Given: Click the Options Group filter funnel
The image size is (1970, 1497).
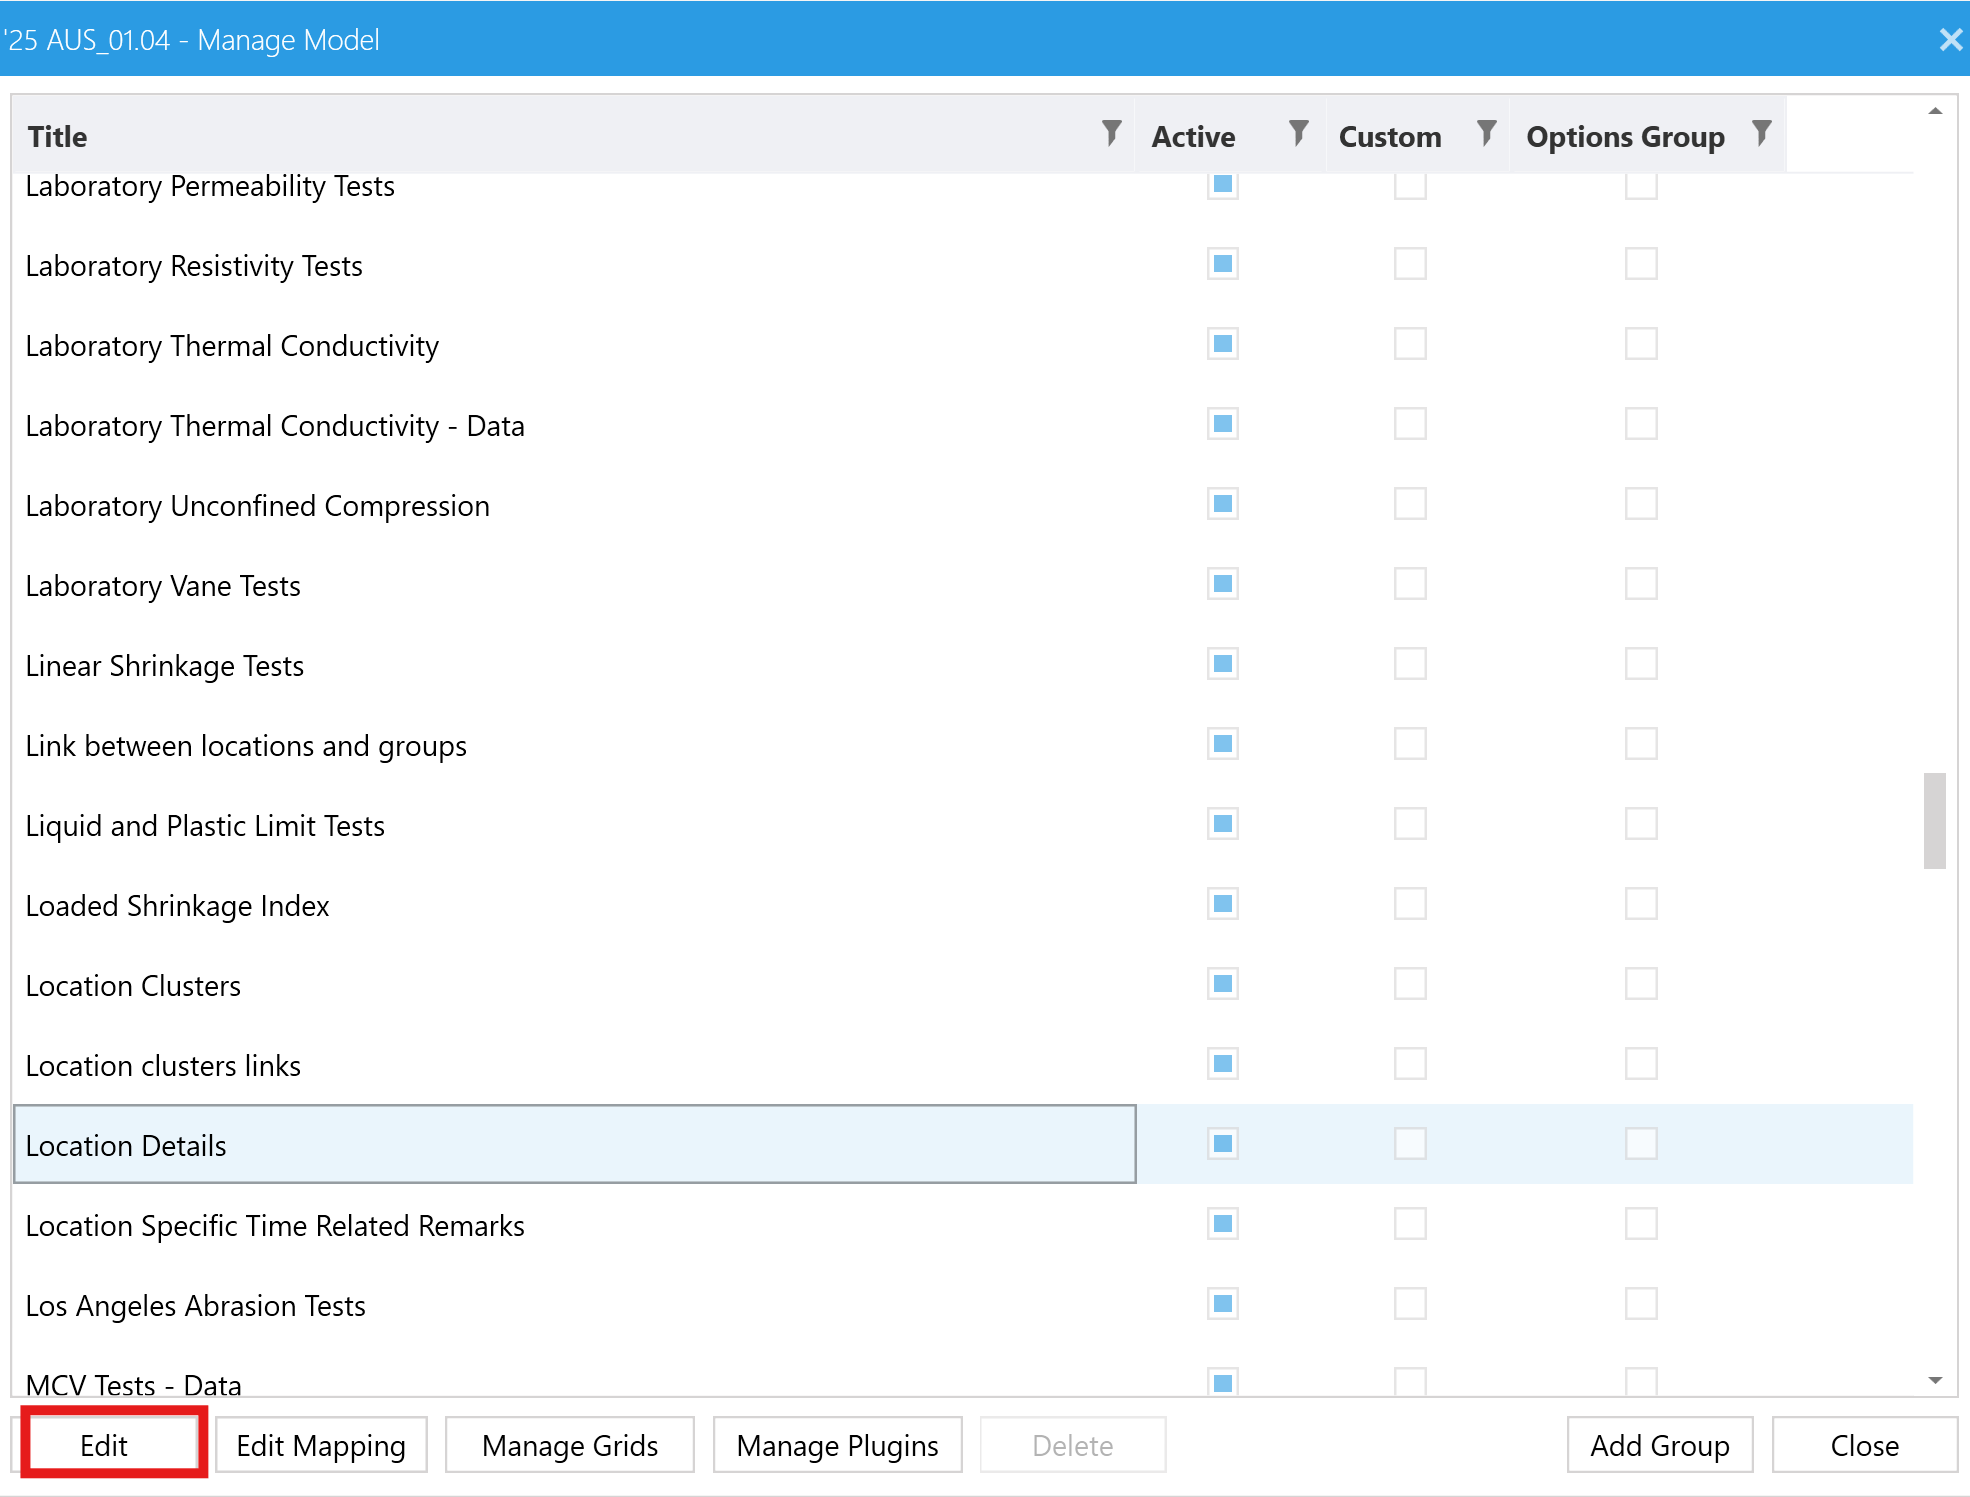Looking at the screenshot, I should (x=1761, y=133).
